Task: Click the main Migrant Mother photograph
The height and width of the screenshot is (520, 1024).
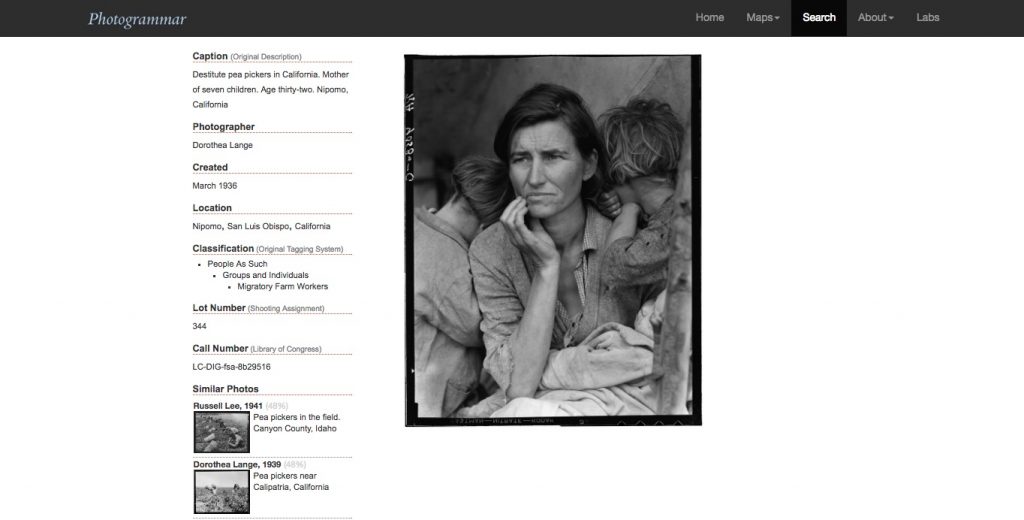Action: pyautogui.click(x=552, y=240)
